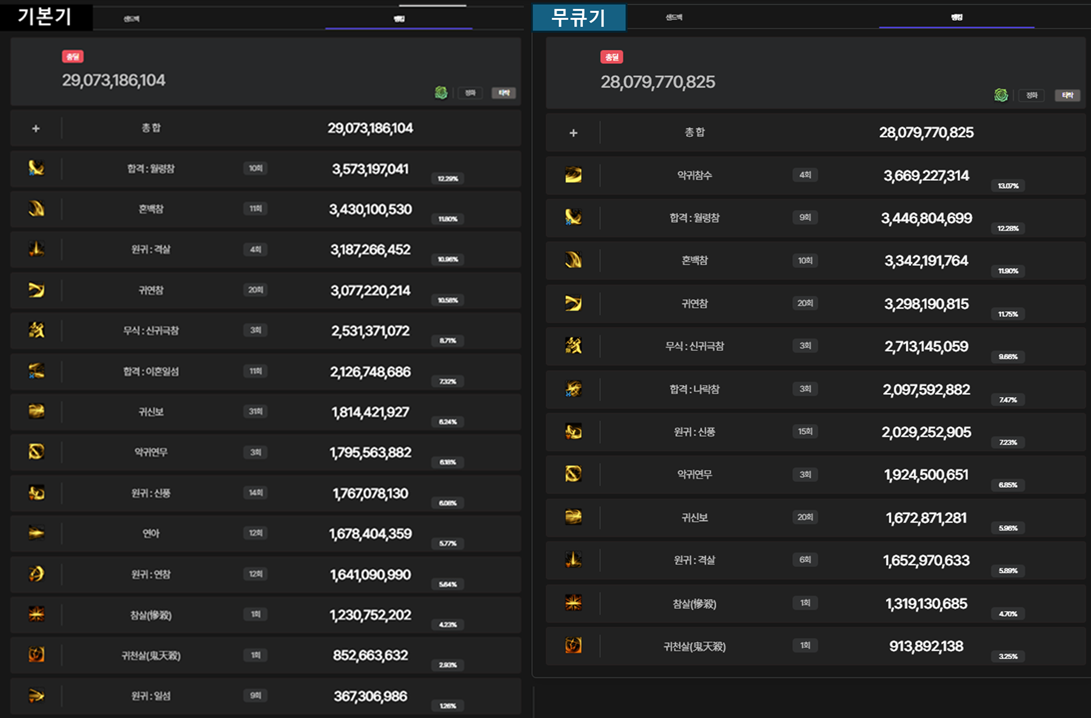Click the 합격 : 이혼일섬 skill icon
Image resolution: width=1091 pixels, height=718 pixels.
[x=37, y=371]
